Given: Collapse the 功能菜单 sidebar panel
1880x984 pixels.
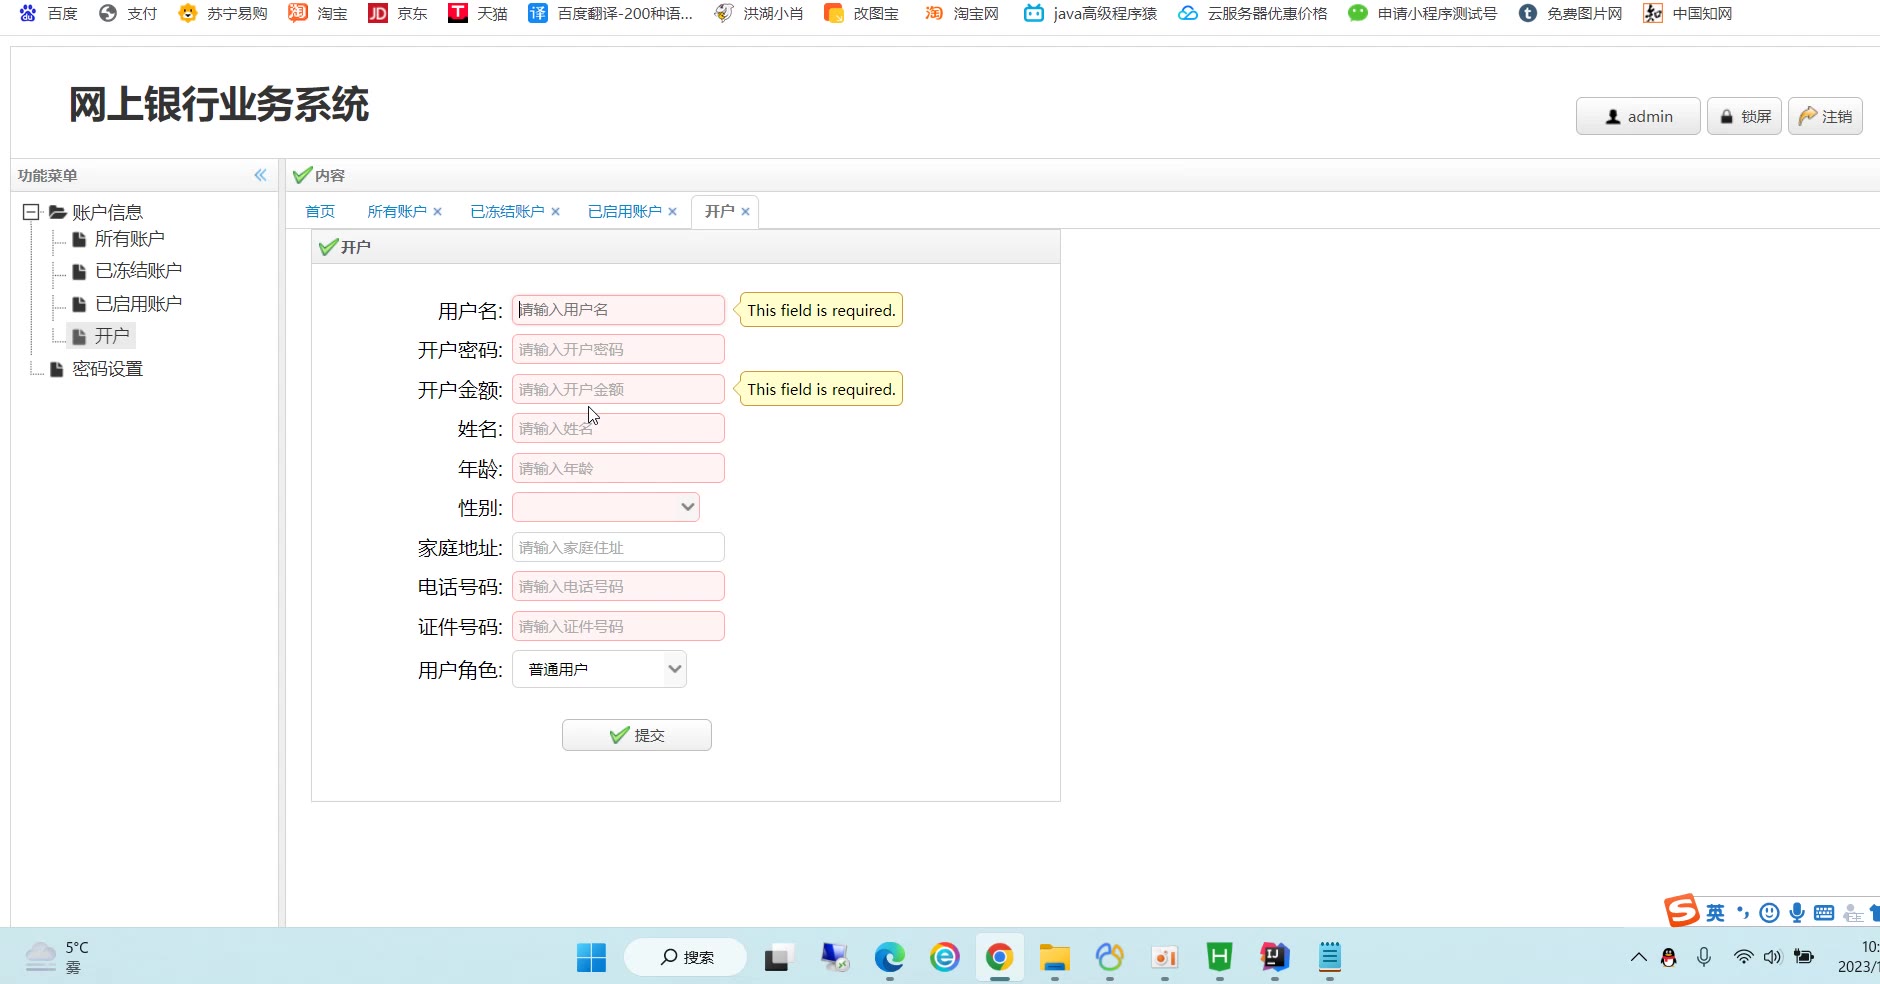Looking at the screenshot, I should click(260, 175).
